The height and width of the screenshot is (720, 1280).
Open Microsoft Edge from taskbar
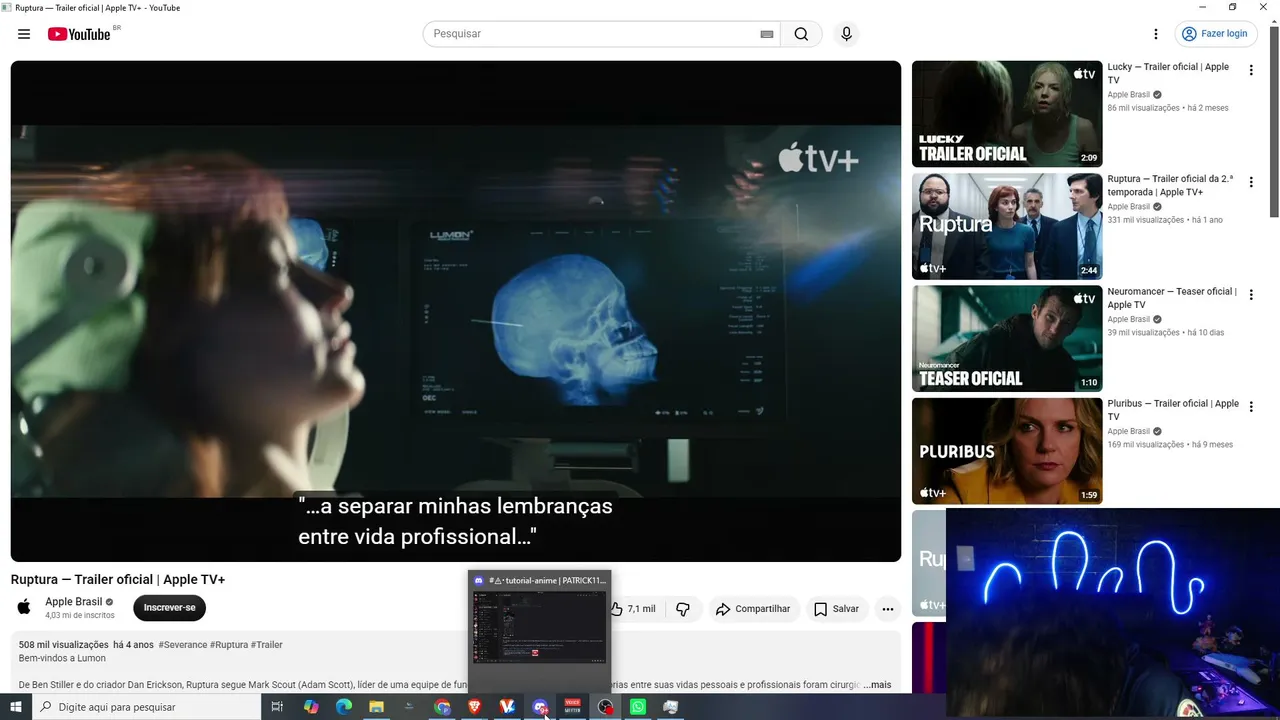click(344, 707)
